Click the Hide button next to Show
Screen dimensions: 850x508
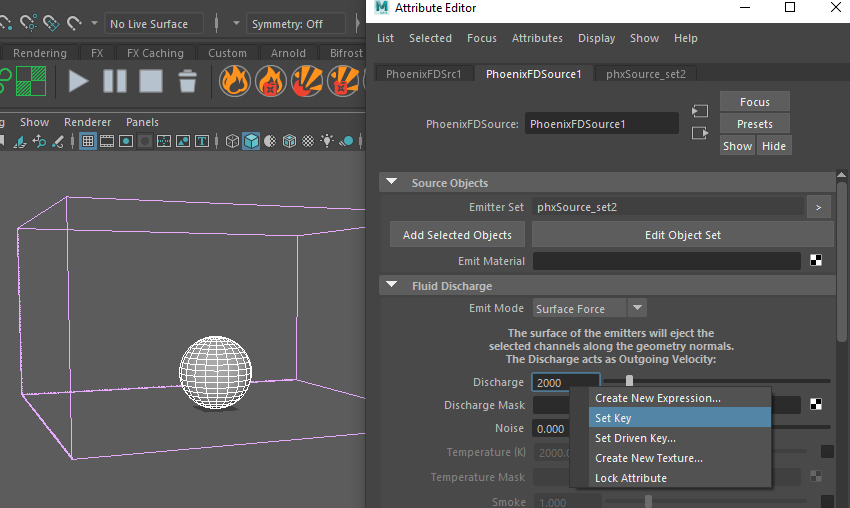click(774, 146)
